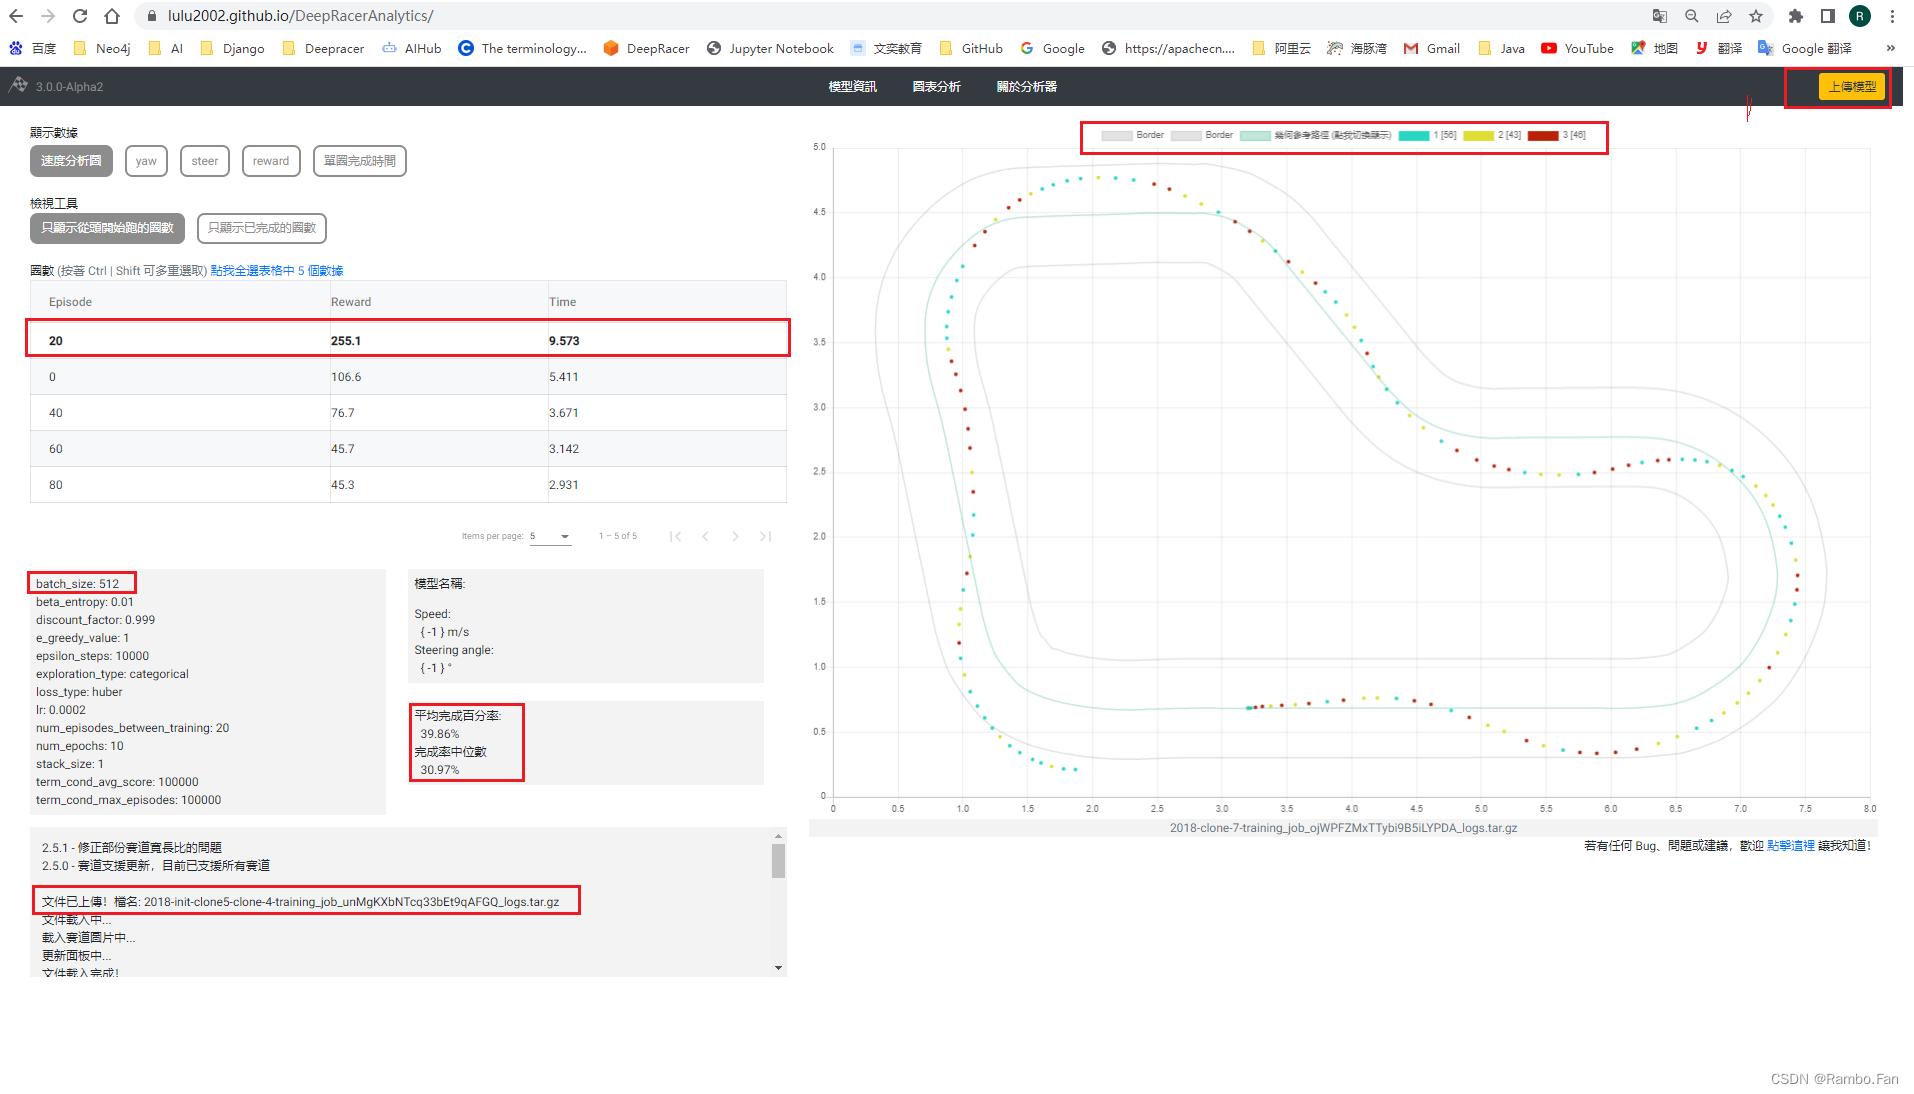Image resolution: width=1914 pixels, height=1094 pixels.
Task: Reload the current page
Action: [79, 16]
